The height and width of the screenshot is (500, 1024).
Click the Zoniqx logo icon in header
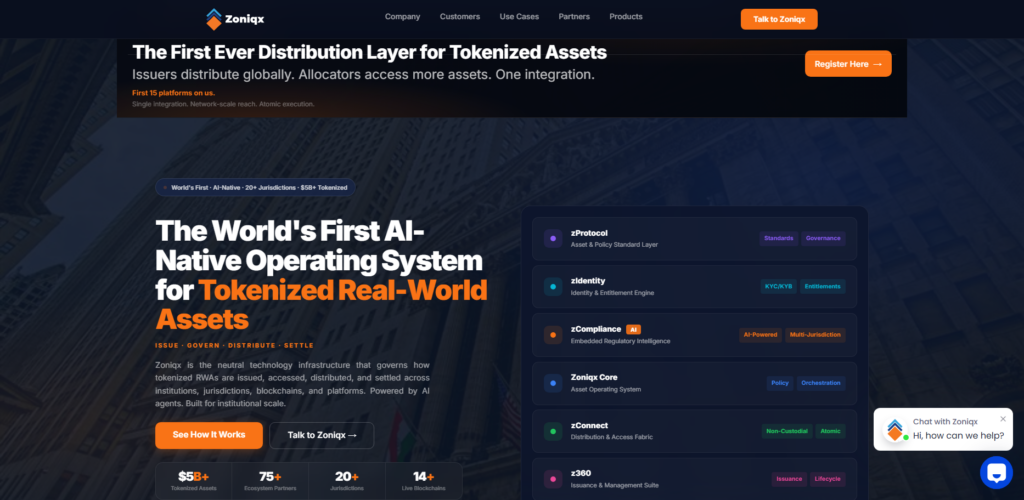(214, 19)
